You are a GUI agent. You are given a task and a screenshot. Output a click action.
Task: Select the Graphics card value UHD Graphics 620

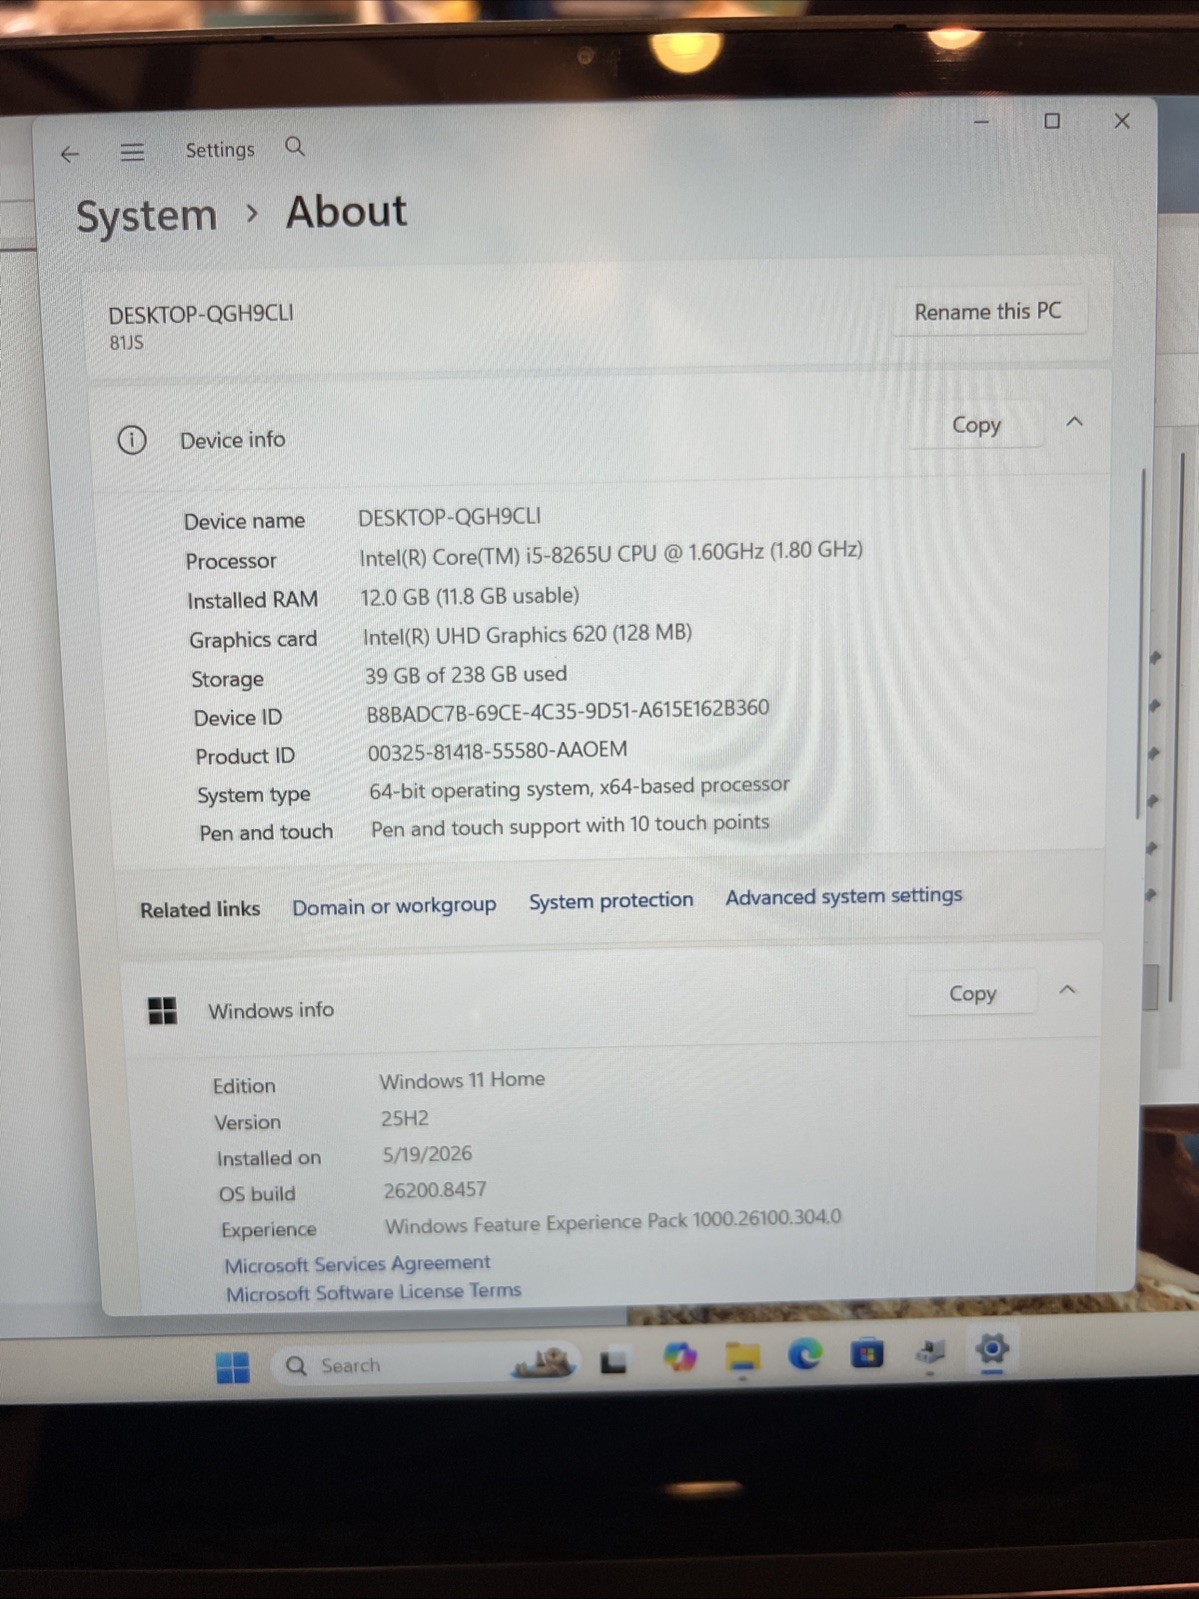coord(527,634)
